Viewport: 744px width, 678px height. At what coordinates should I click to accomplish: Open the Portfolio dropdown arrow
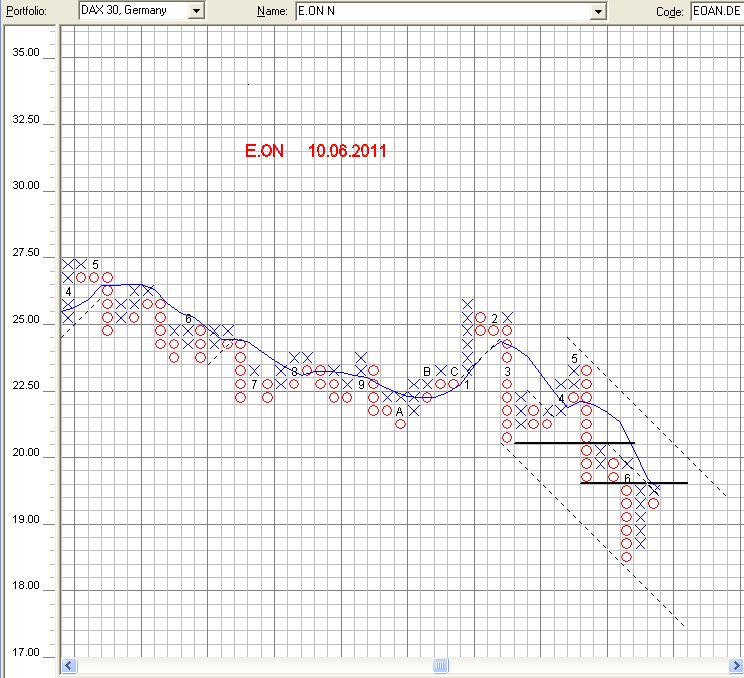(x=196, y=10)
